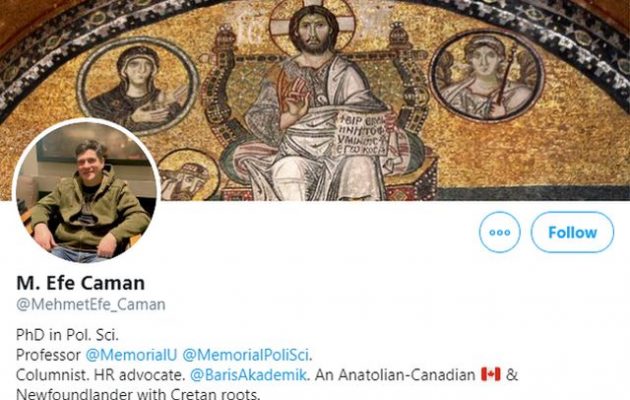Click 'An Anatolian-Canadian' bio text
The width and height of the screenshot is (630, 400).
395,375
